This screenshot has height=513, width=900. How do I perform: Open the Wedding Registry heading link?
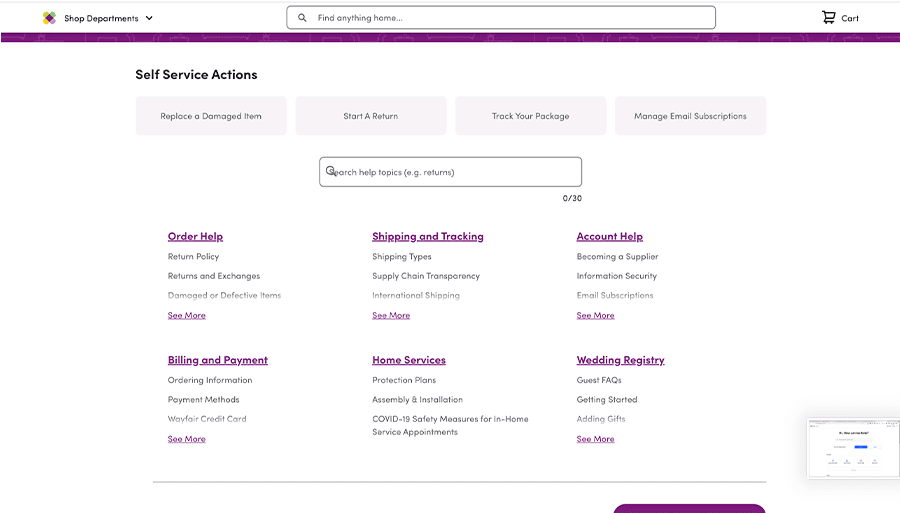point(620,360)
